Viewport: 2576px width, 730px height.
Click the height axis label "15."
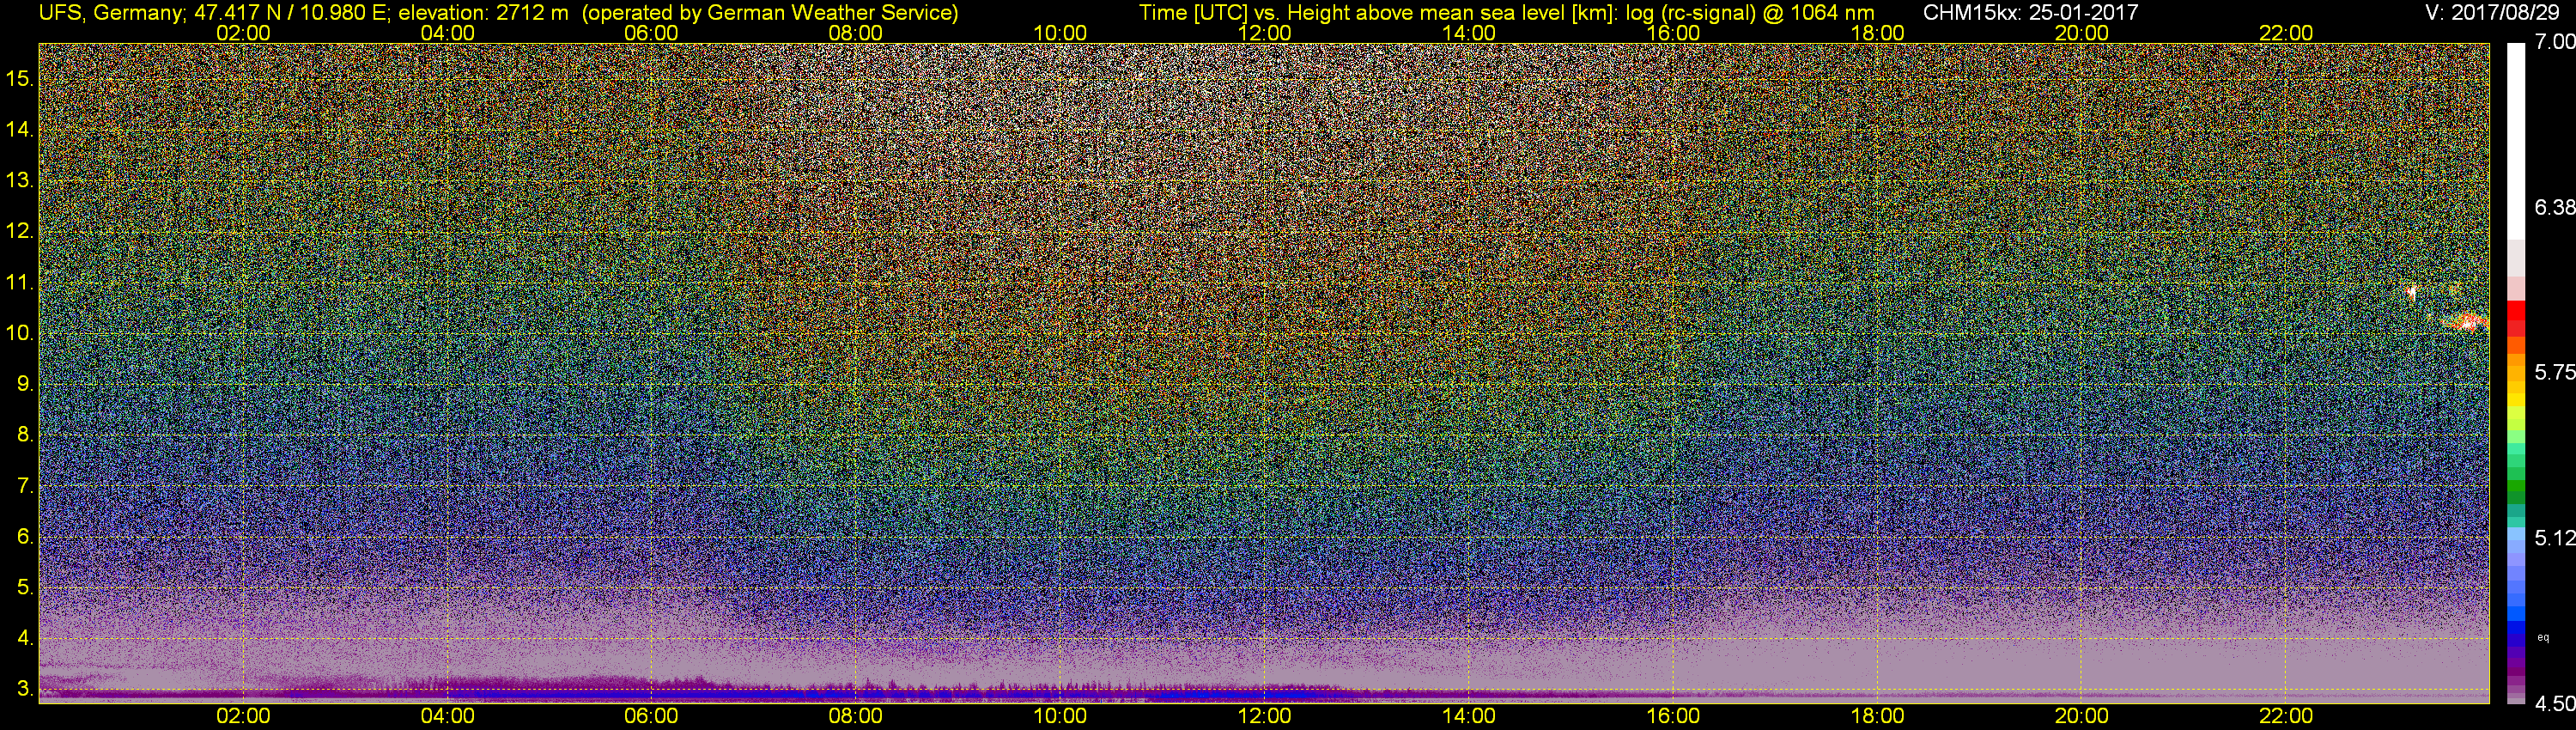tap(20, 79)
